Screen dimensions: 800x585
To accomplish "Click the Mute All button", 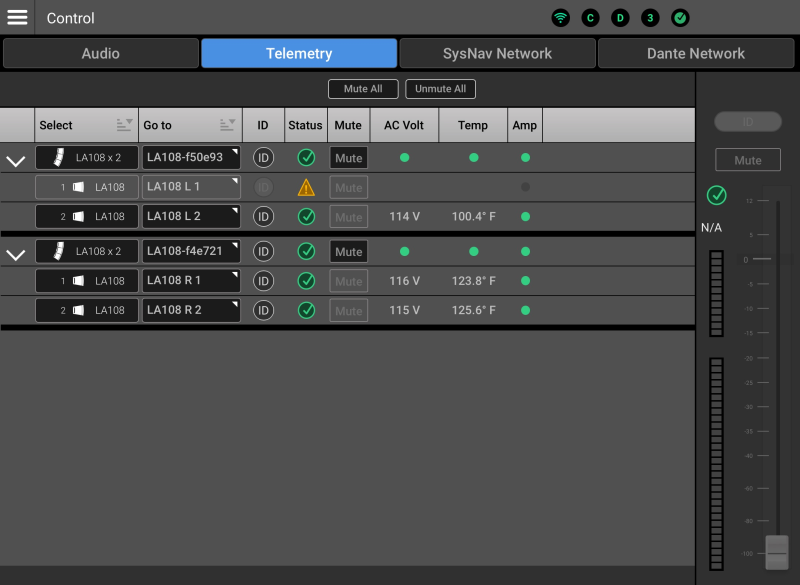I will pyautogui.click(x=363, y=89).
